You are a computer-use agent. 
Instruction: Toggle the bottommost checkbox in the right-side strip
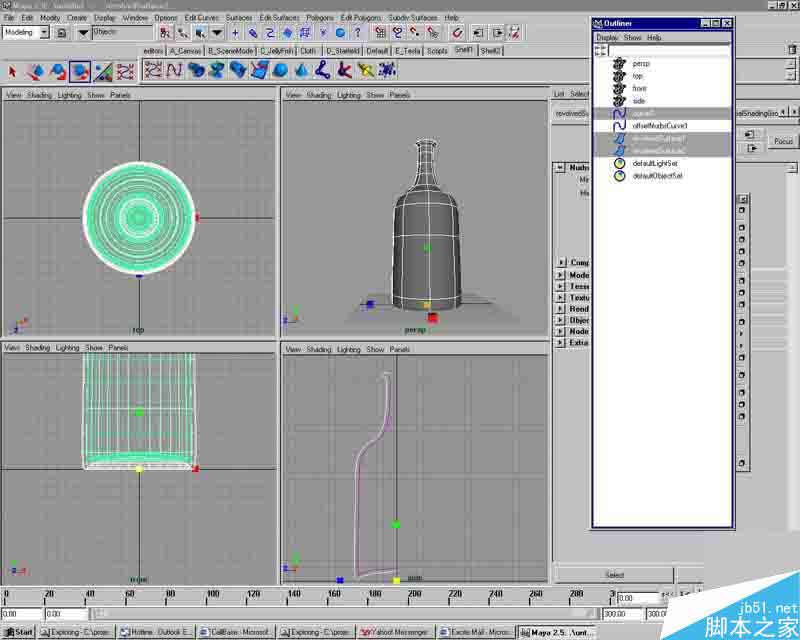click(x=742, y=463)
